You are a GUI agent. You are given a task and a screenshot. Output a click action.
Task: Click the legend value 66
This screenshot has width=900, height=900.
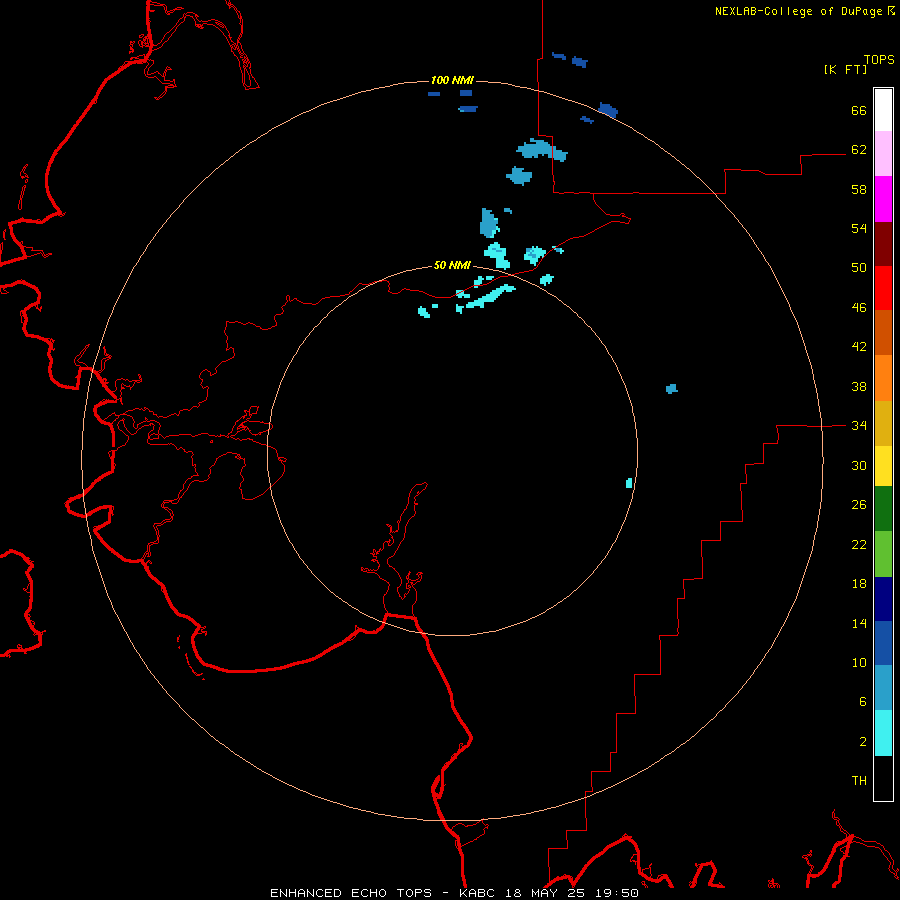[x=859, y=111]
